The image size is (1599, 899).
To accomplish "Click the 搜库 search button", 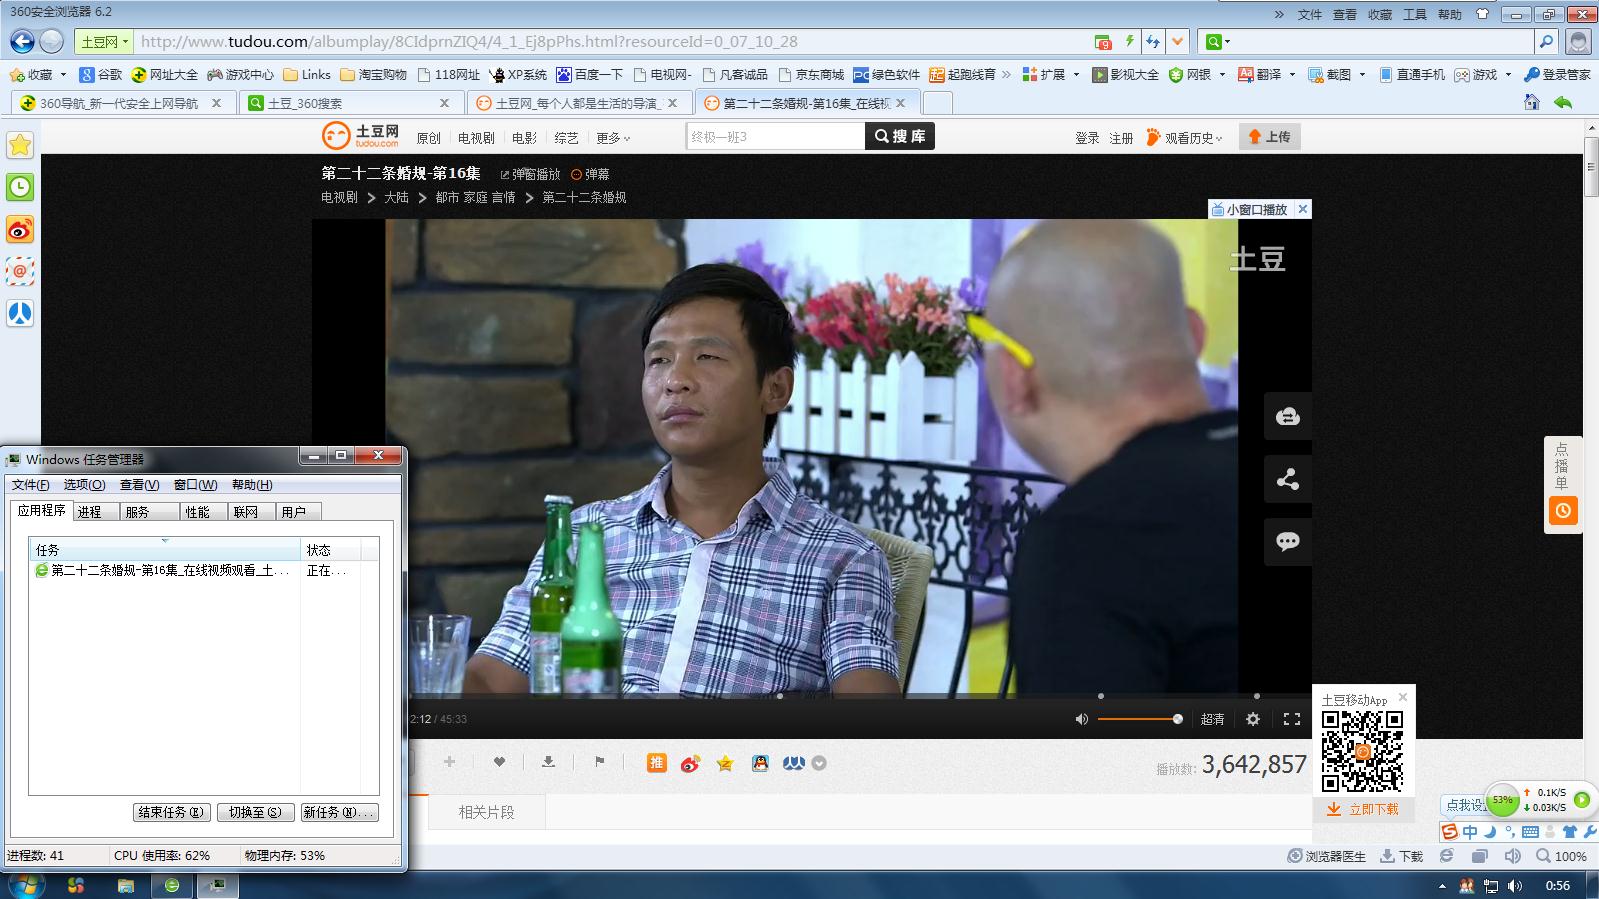I will click(900, 136).
